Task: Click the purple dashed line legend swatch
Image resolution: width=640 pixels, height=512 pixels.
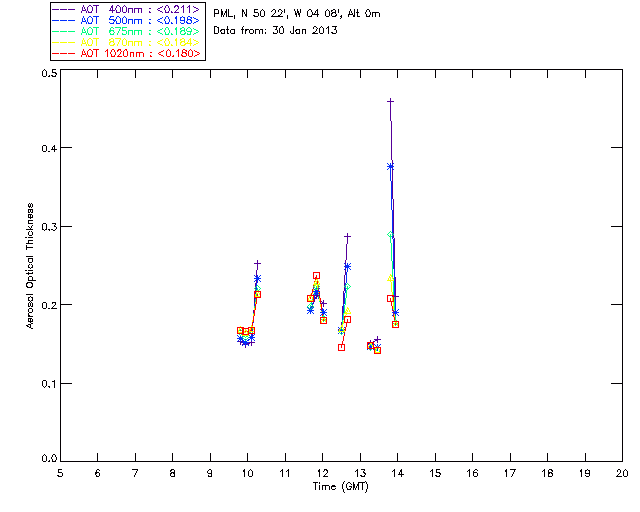Action: pyautogui.click(x=63, y=9)
